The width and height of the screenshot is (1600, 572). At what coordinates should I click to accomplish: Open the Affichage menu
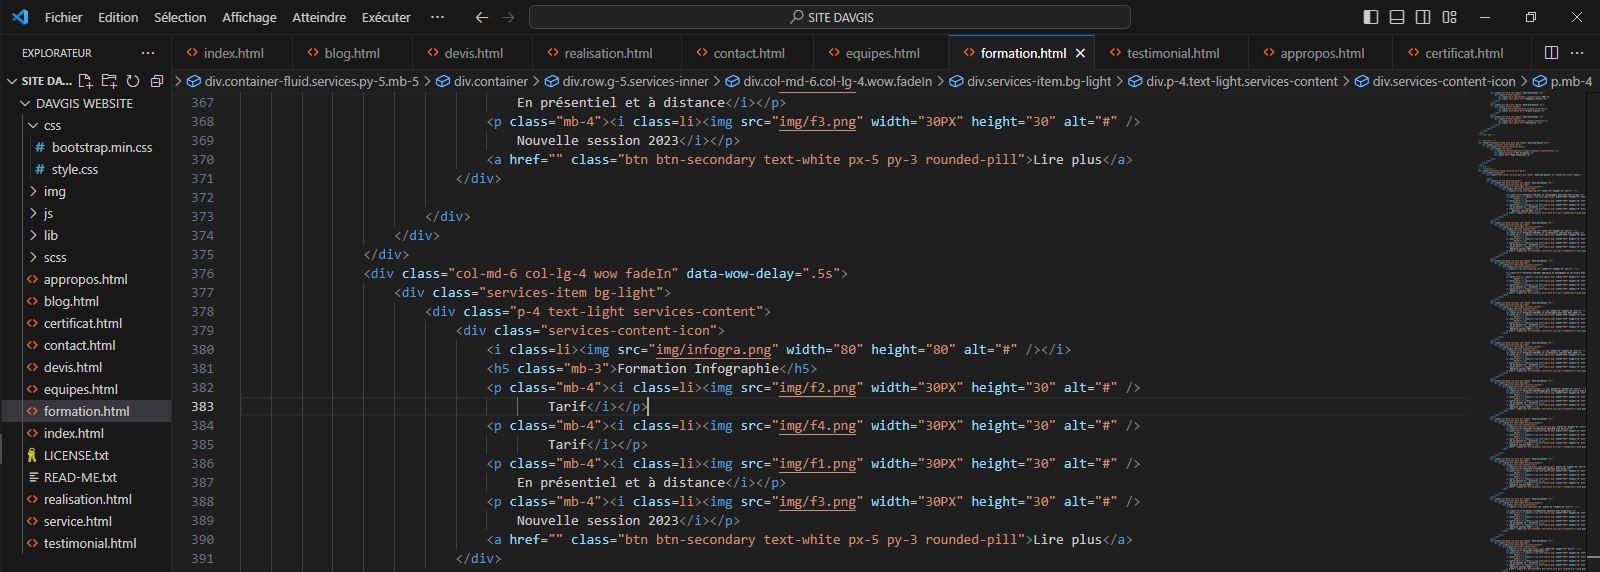(249, 17)
